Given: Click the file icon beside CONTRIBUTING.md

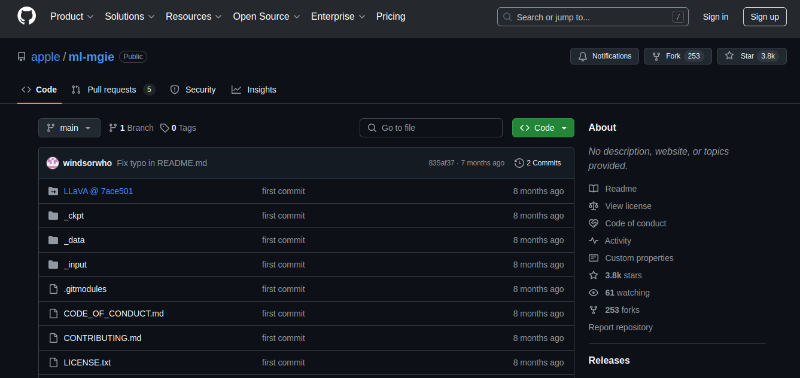Looking at the screenshot, I should tap(53, 338).
